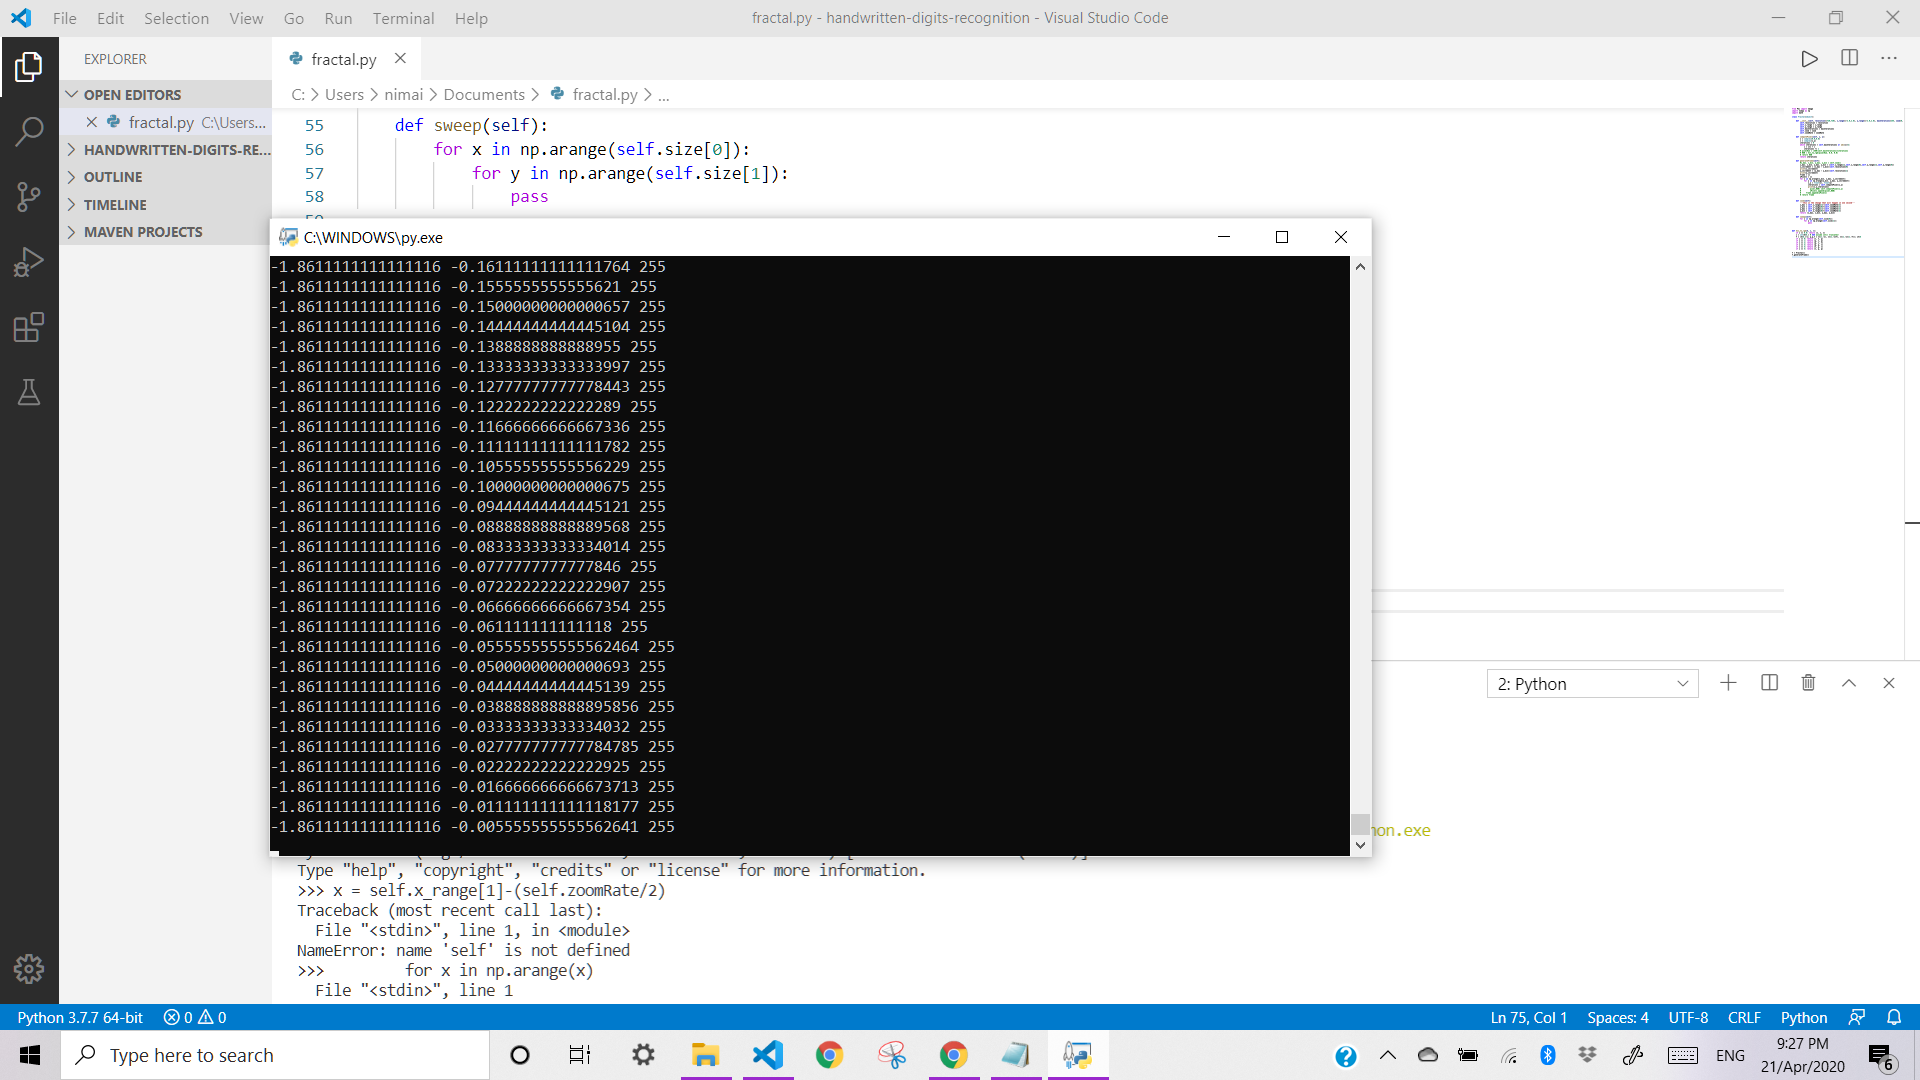Split the editor to the right
1920x1080 pixels.
1849,59
